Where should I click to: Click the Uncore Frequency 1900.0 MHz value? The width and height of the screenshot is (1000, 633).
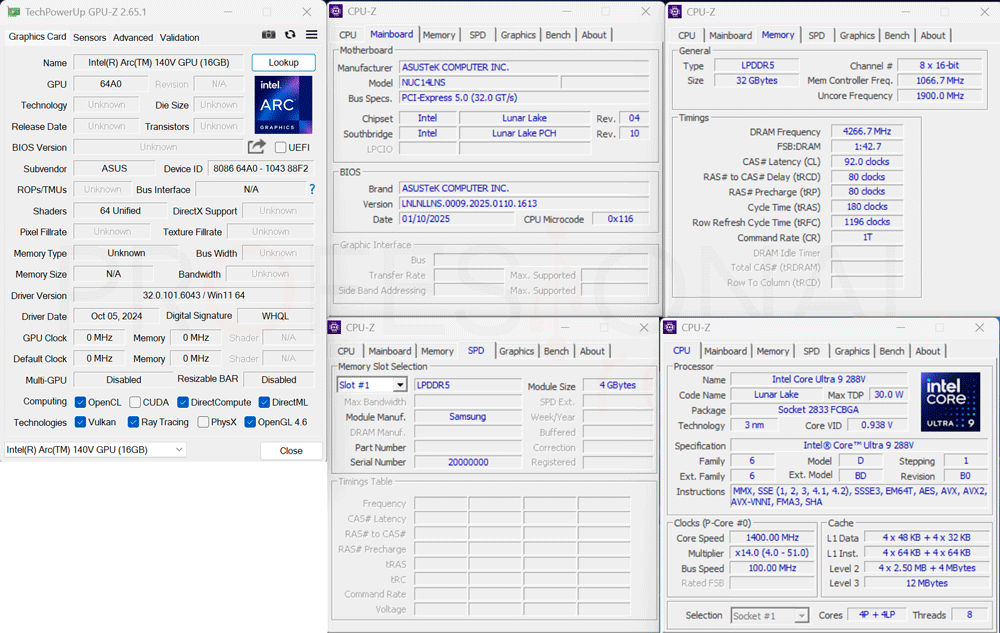(940, 96)
